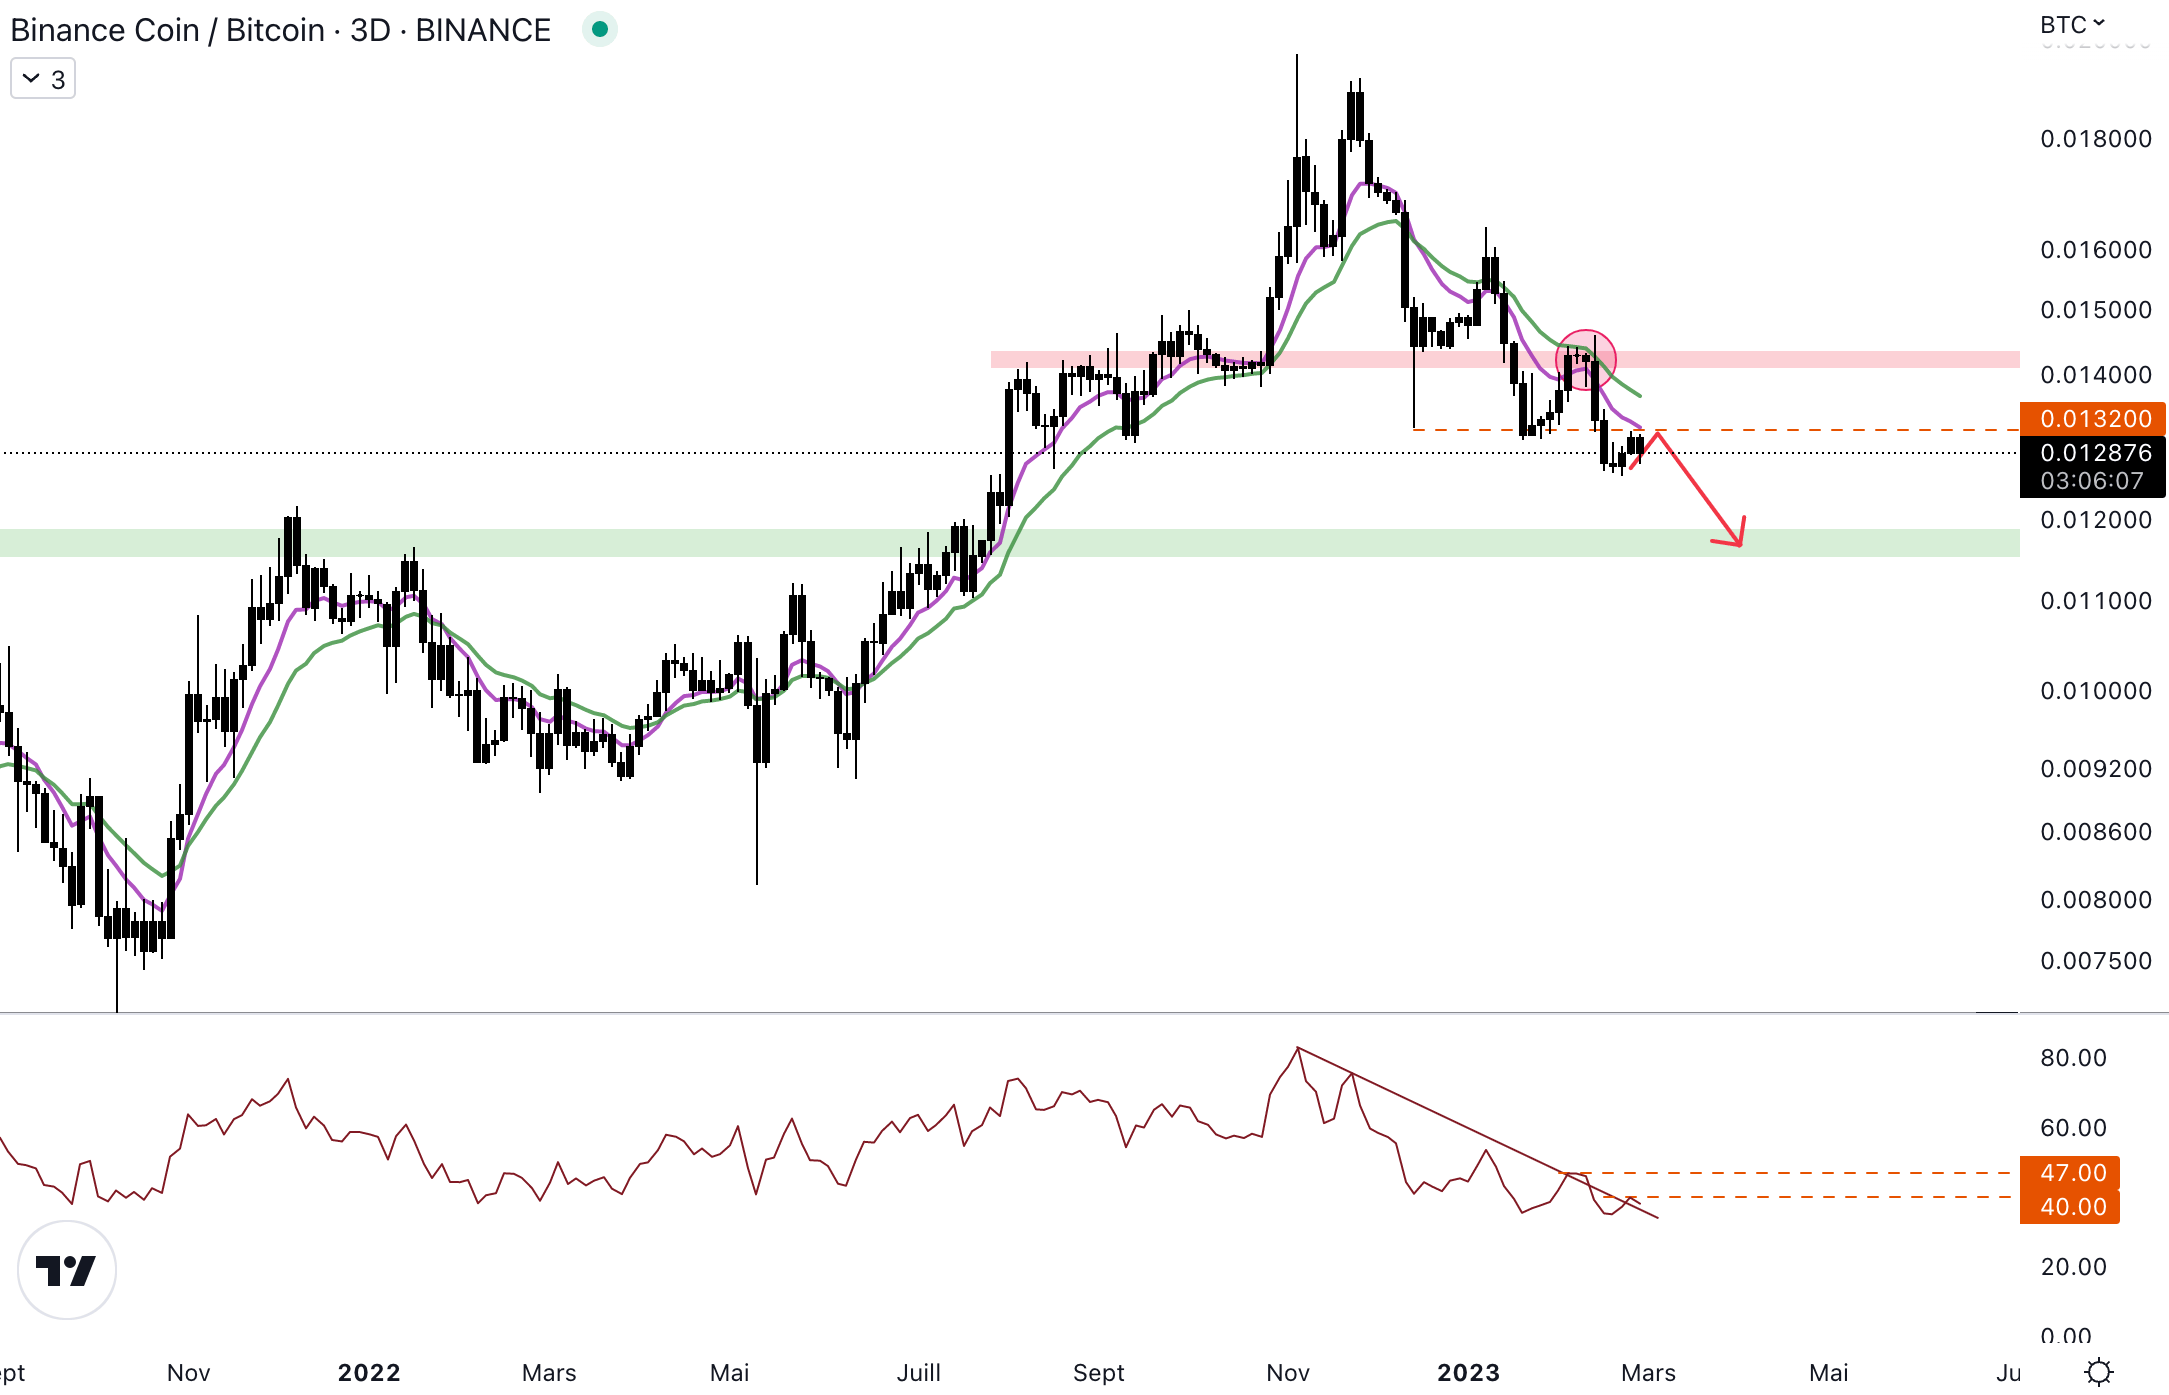Click the current price label 0.012876
Screen dimensions: 2169x1395
(x=2094, y=453)
